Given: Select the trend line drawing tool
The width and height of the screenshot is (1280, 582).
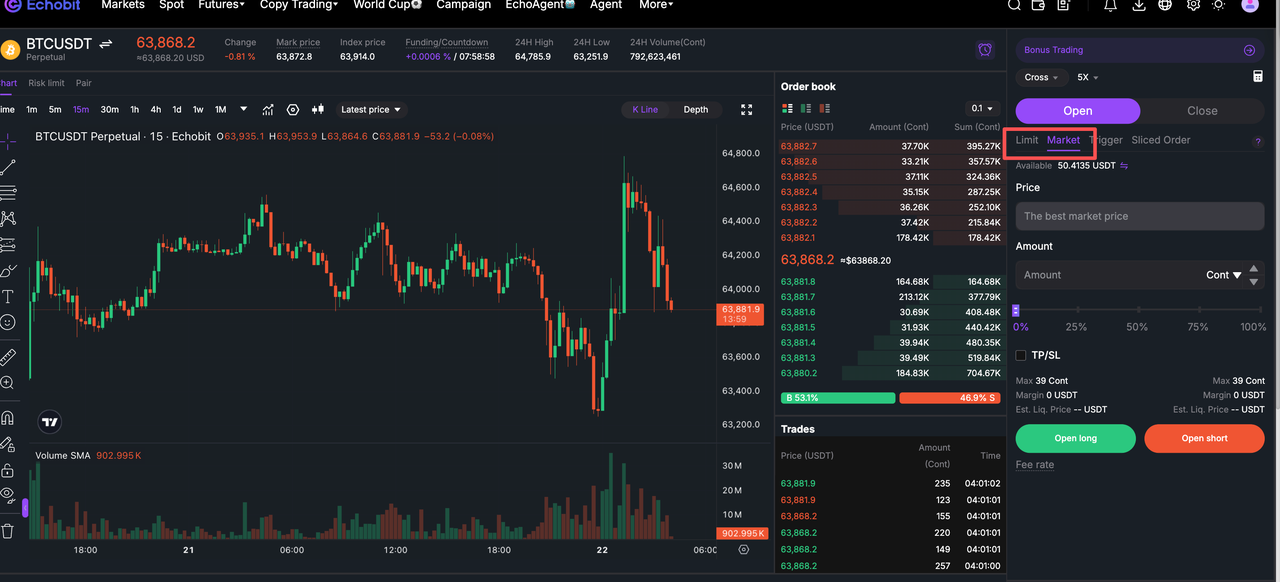Looking at the screenshot, I should (x=8, y=167).
